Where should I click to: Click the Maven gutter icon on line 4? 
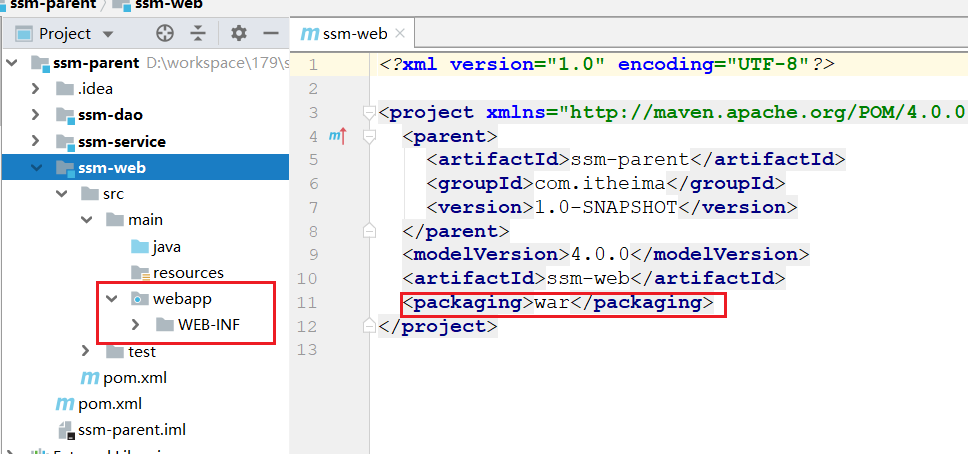[x=336, y=135]
